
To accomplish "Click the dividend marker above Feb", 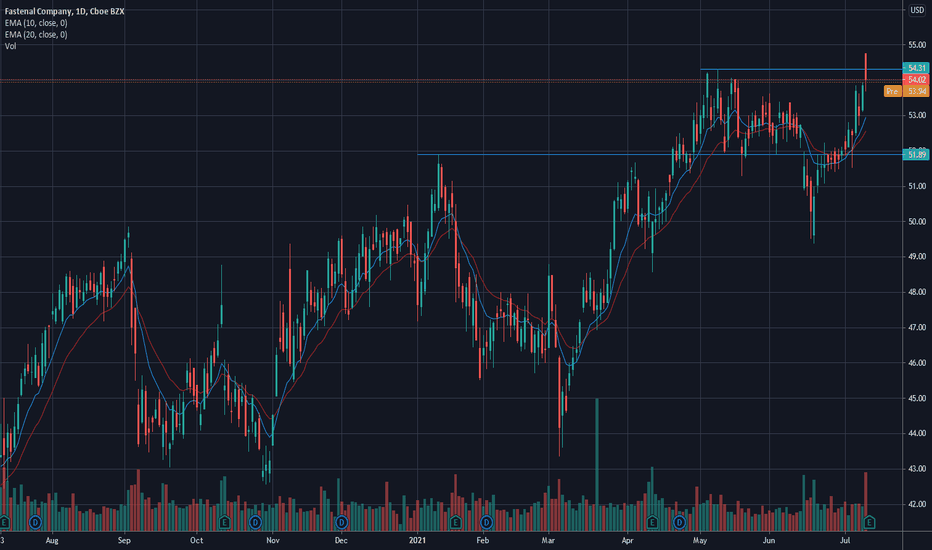I will point(486,523).
